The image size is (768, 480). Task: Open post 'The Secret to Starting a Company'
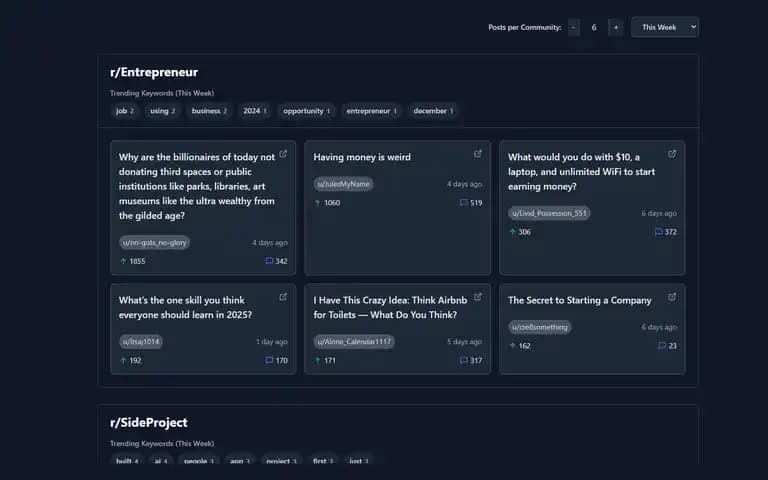pyautogui.click(x=580, y=300)
